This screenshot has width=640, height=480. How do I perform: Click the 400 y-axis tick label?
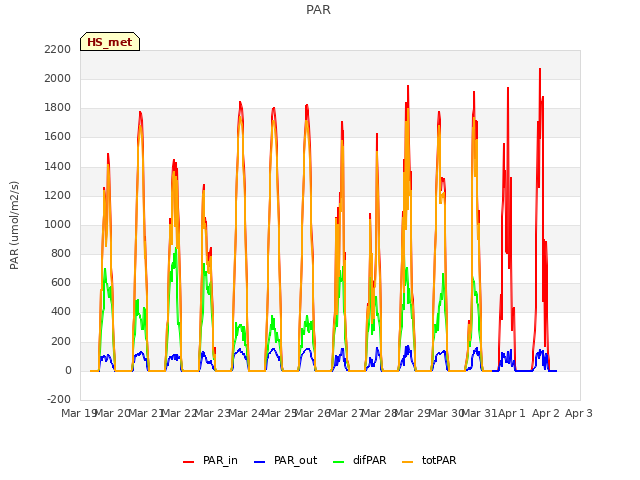click(x=61, y=312)
